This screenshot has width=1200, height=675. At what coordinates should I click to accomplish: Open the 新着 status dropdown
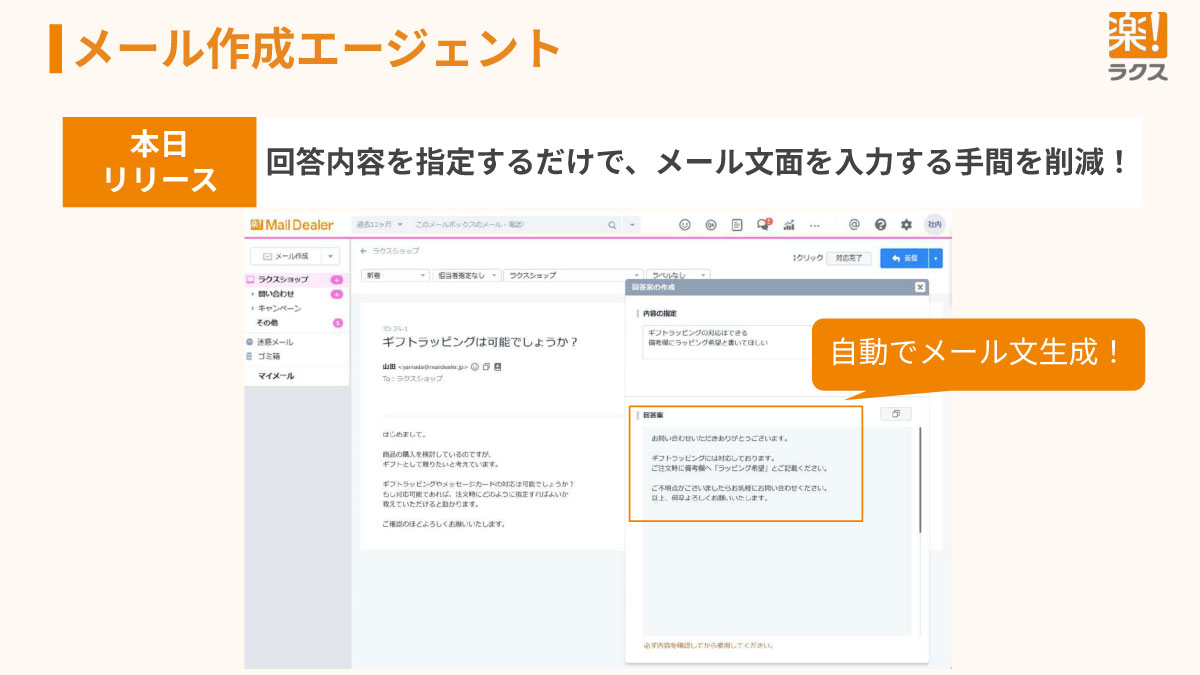tap(393, 275)
